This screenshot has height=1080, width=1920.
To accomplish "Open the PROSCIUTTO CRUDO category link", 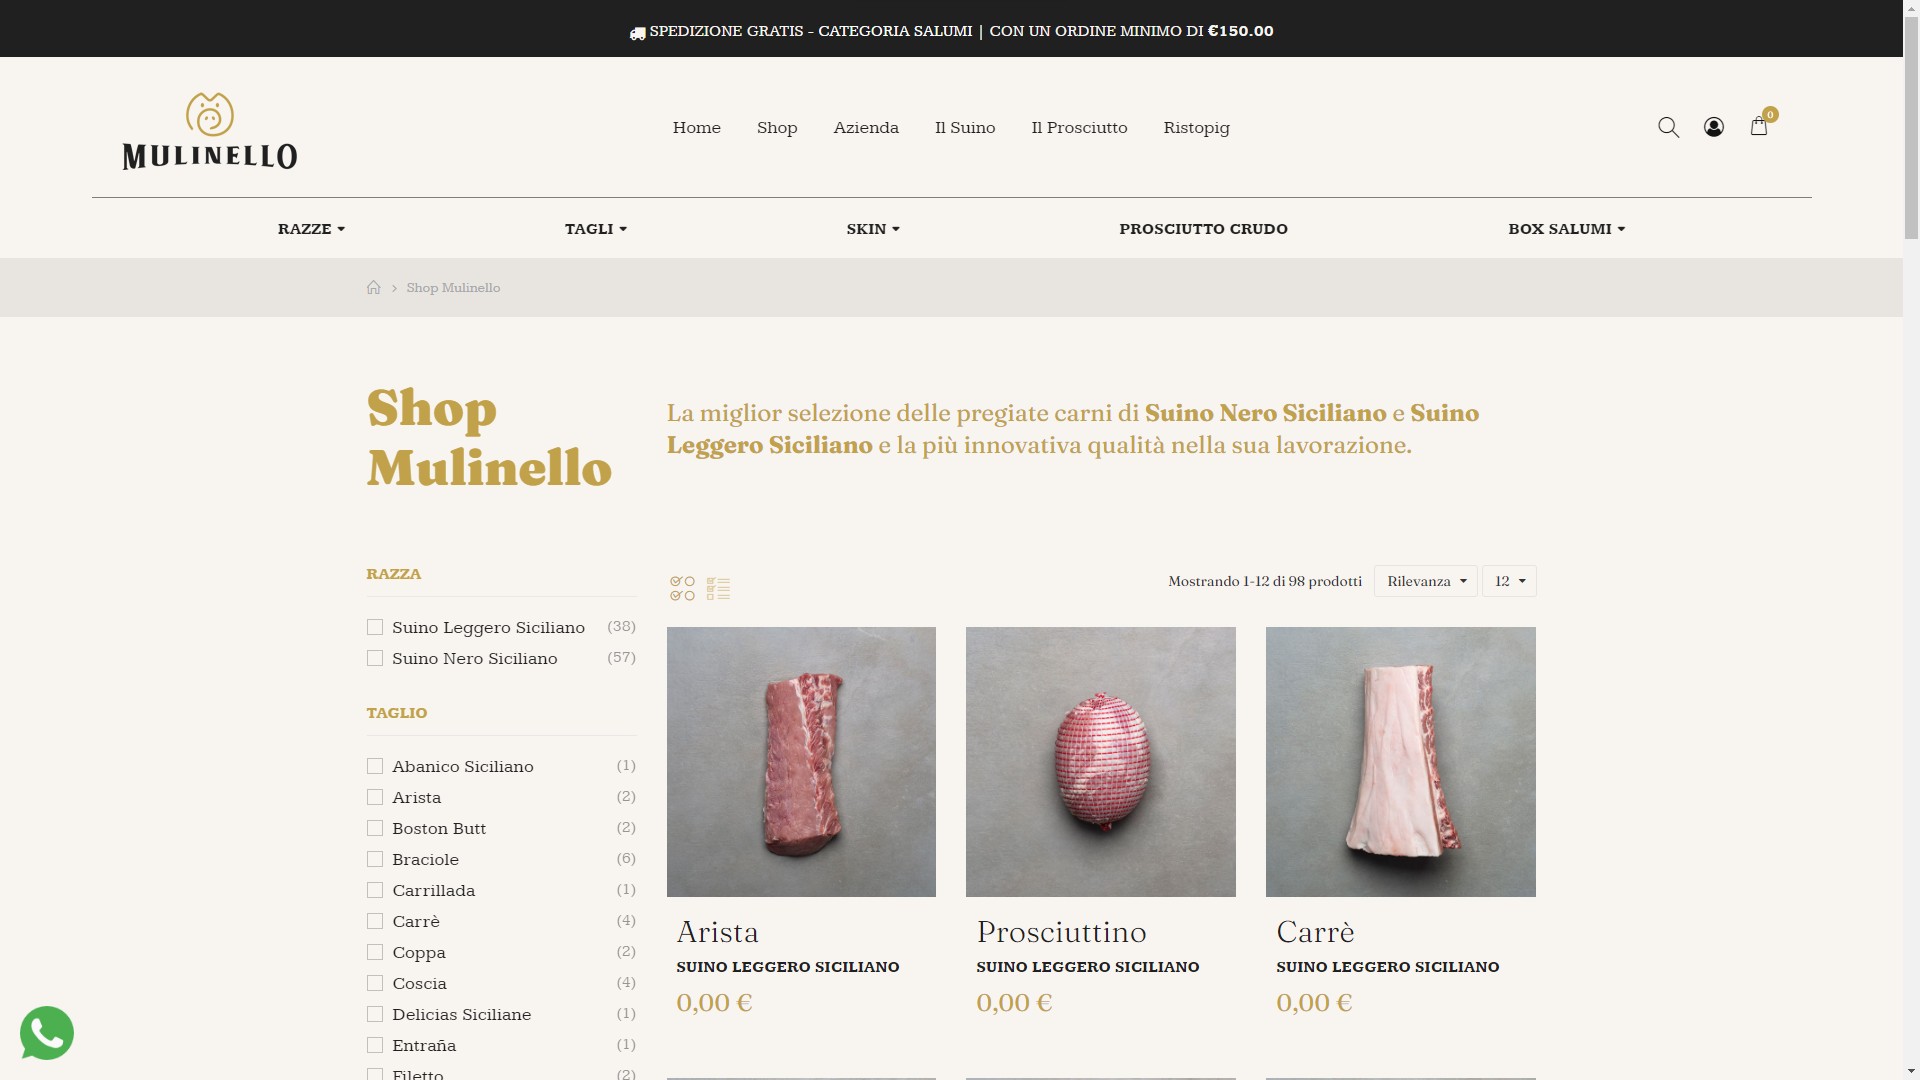I will tap(1203, 228).
